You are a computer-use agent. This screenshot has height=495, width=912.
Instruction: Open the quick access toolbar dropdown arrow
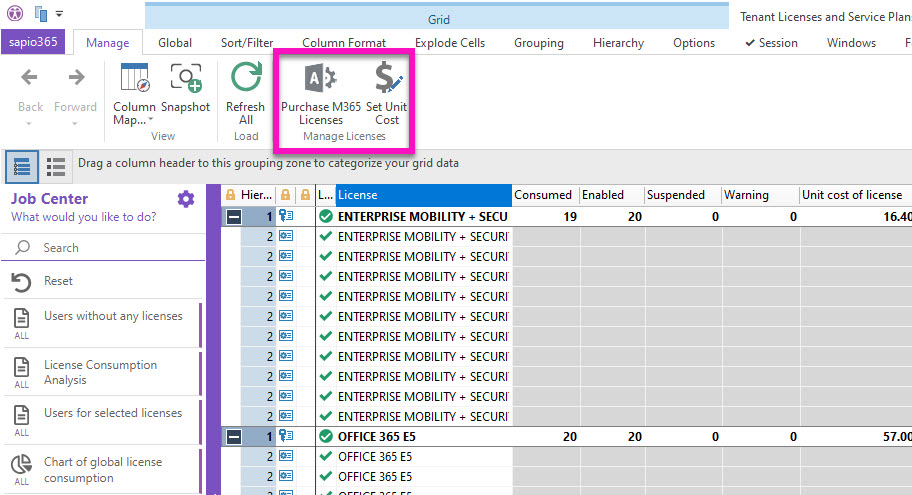tap(59, 13)
